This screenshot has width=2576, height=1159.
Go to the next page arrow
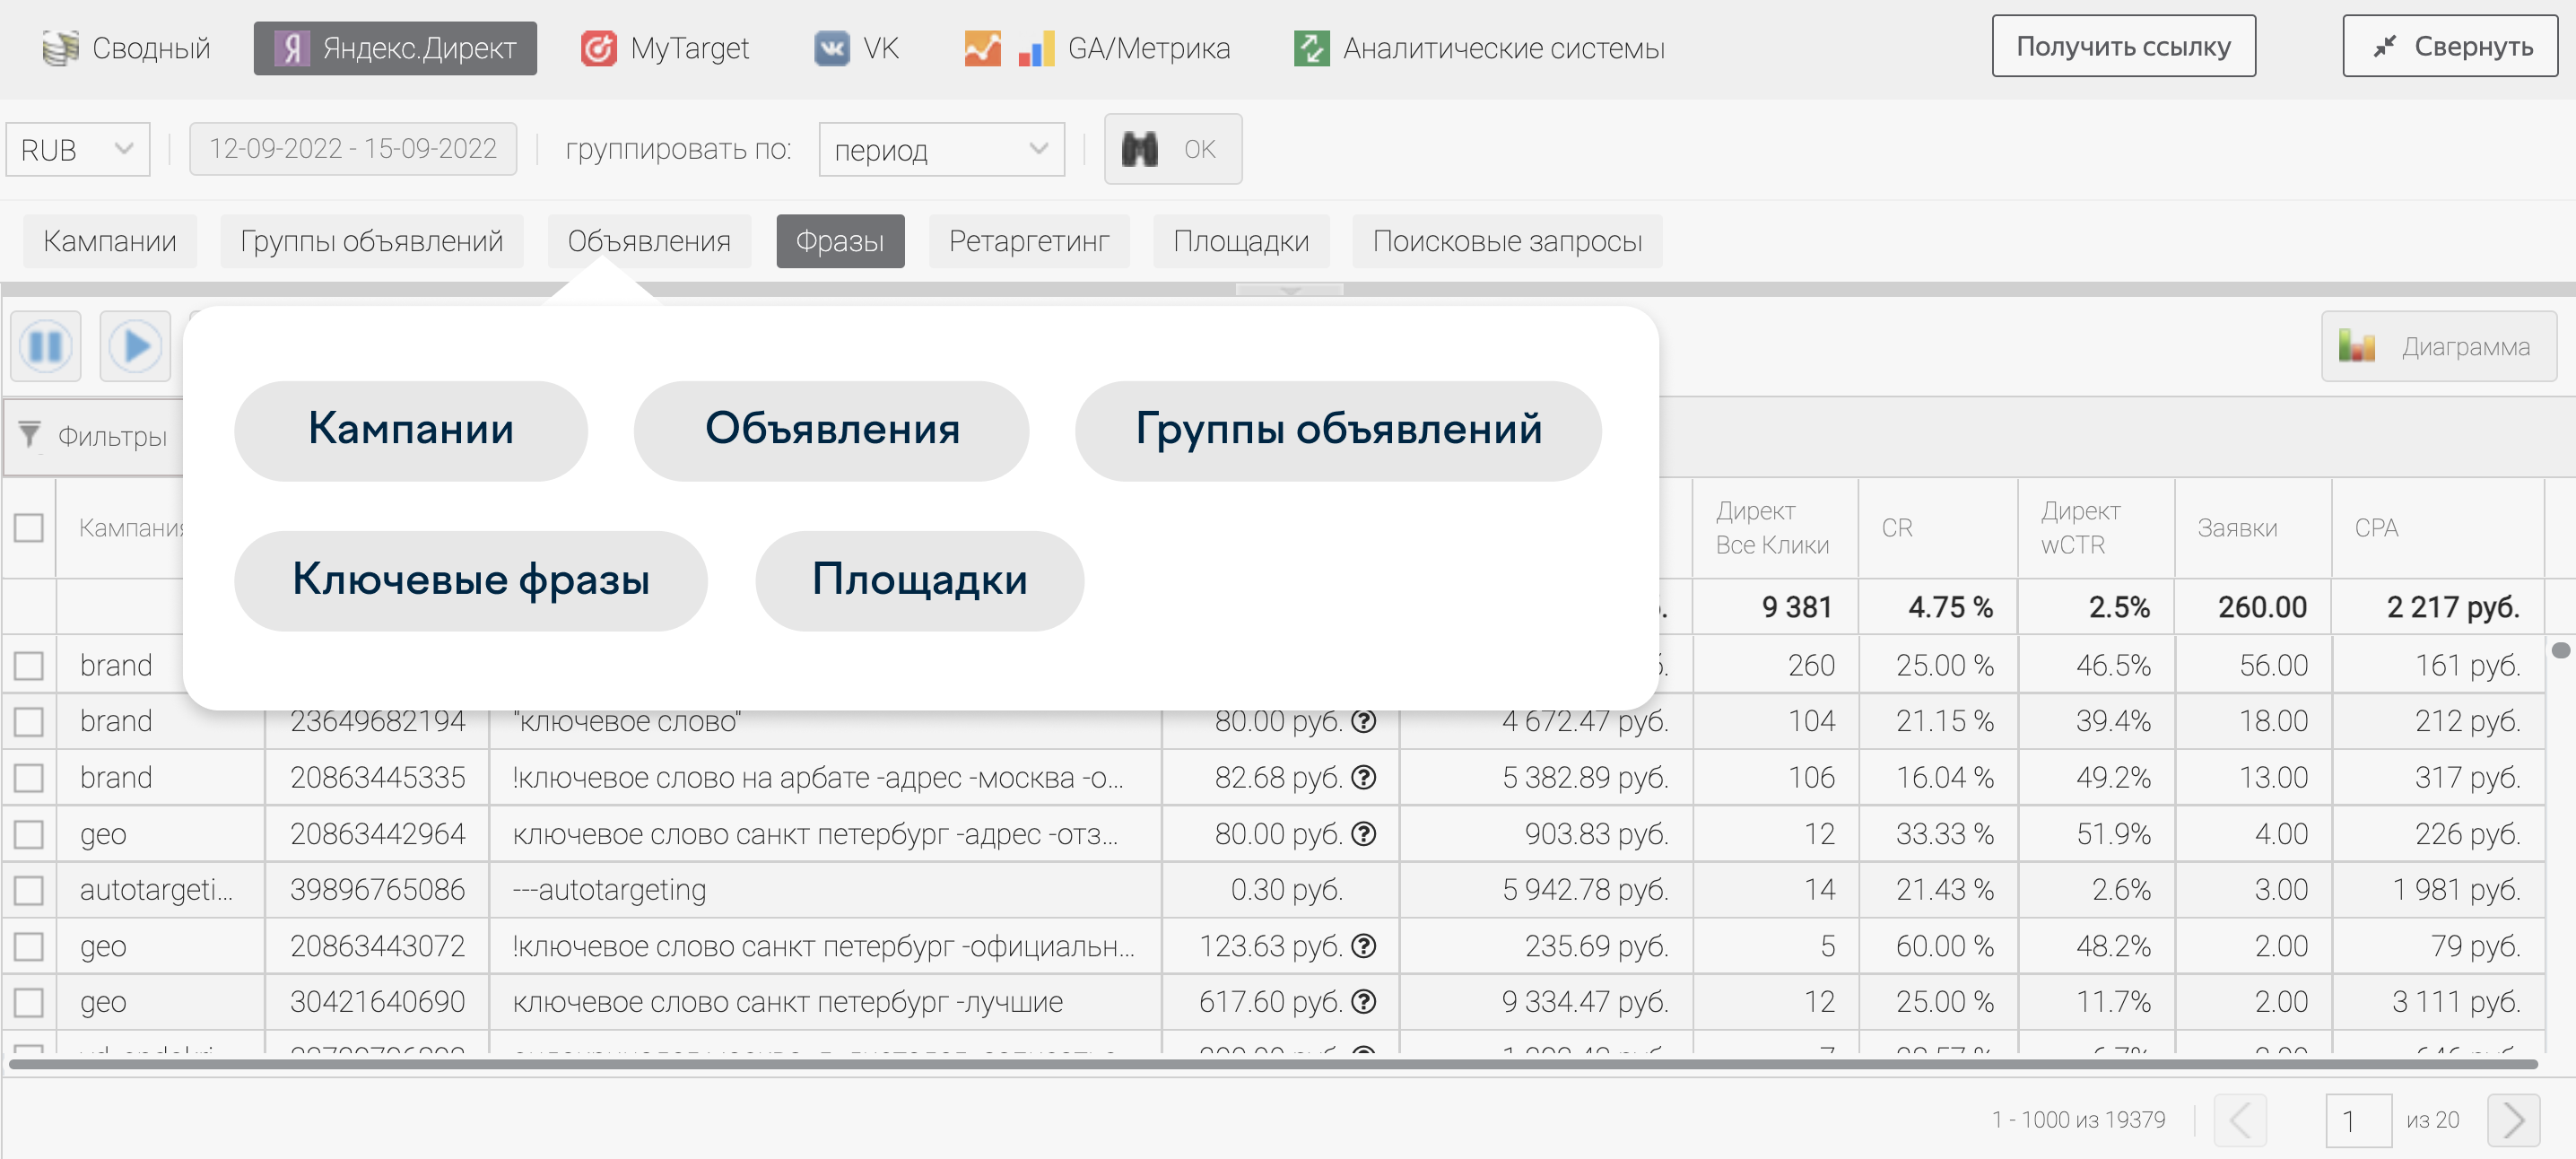[x=2513, y=1120]
